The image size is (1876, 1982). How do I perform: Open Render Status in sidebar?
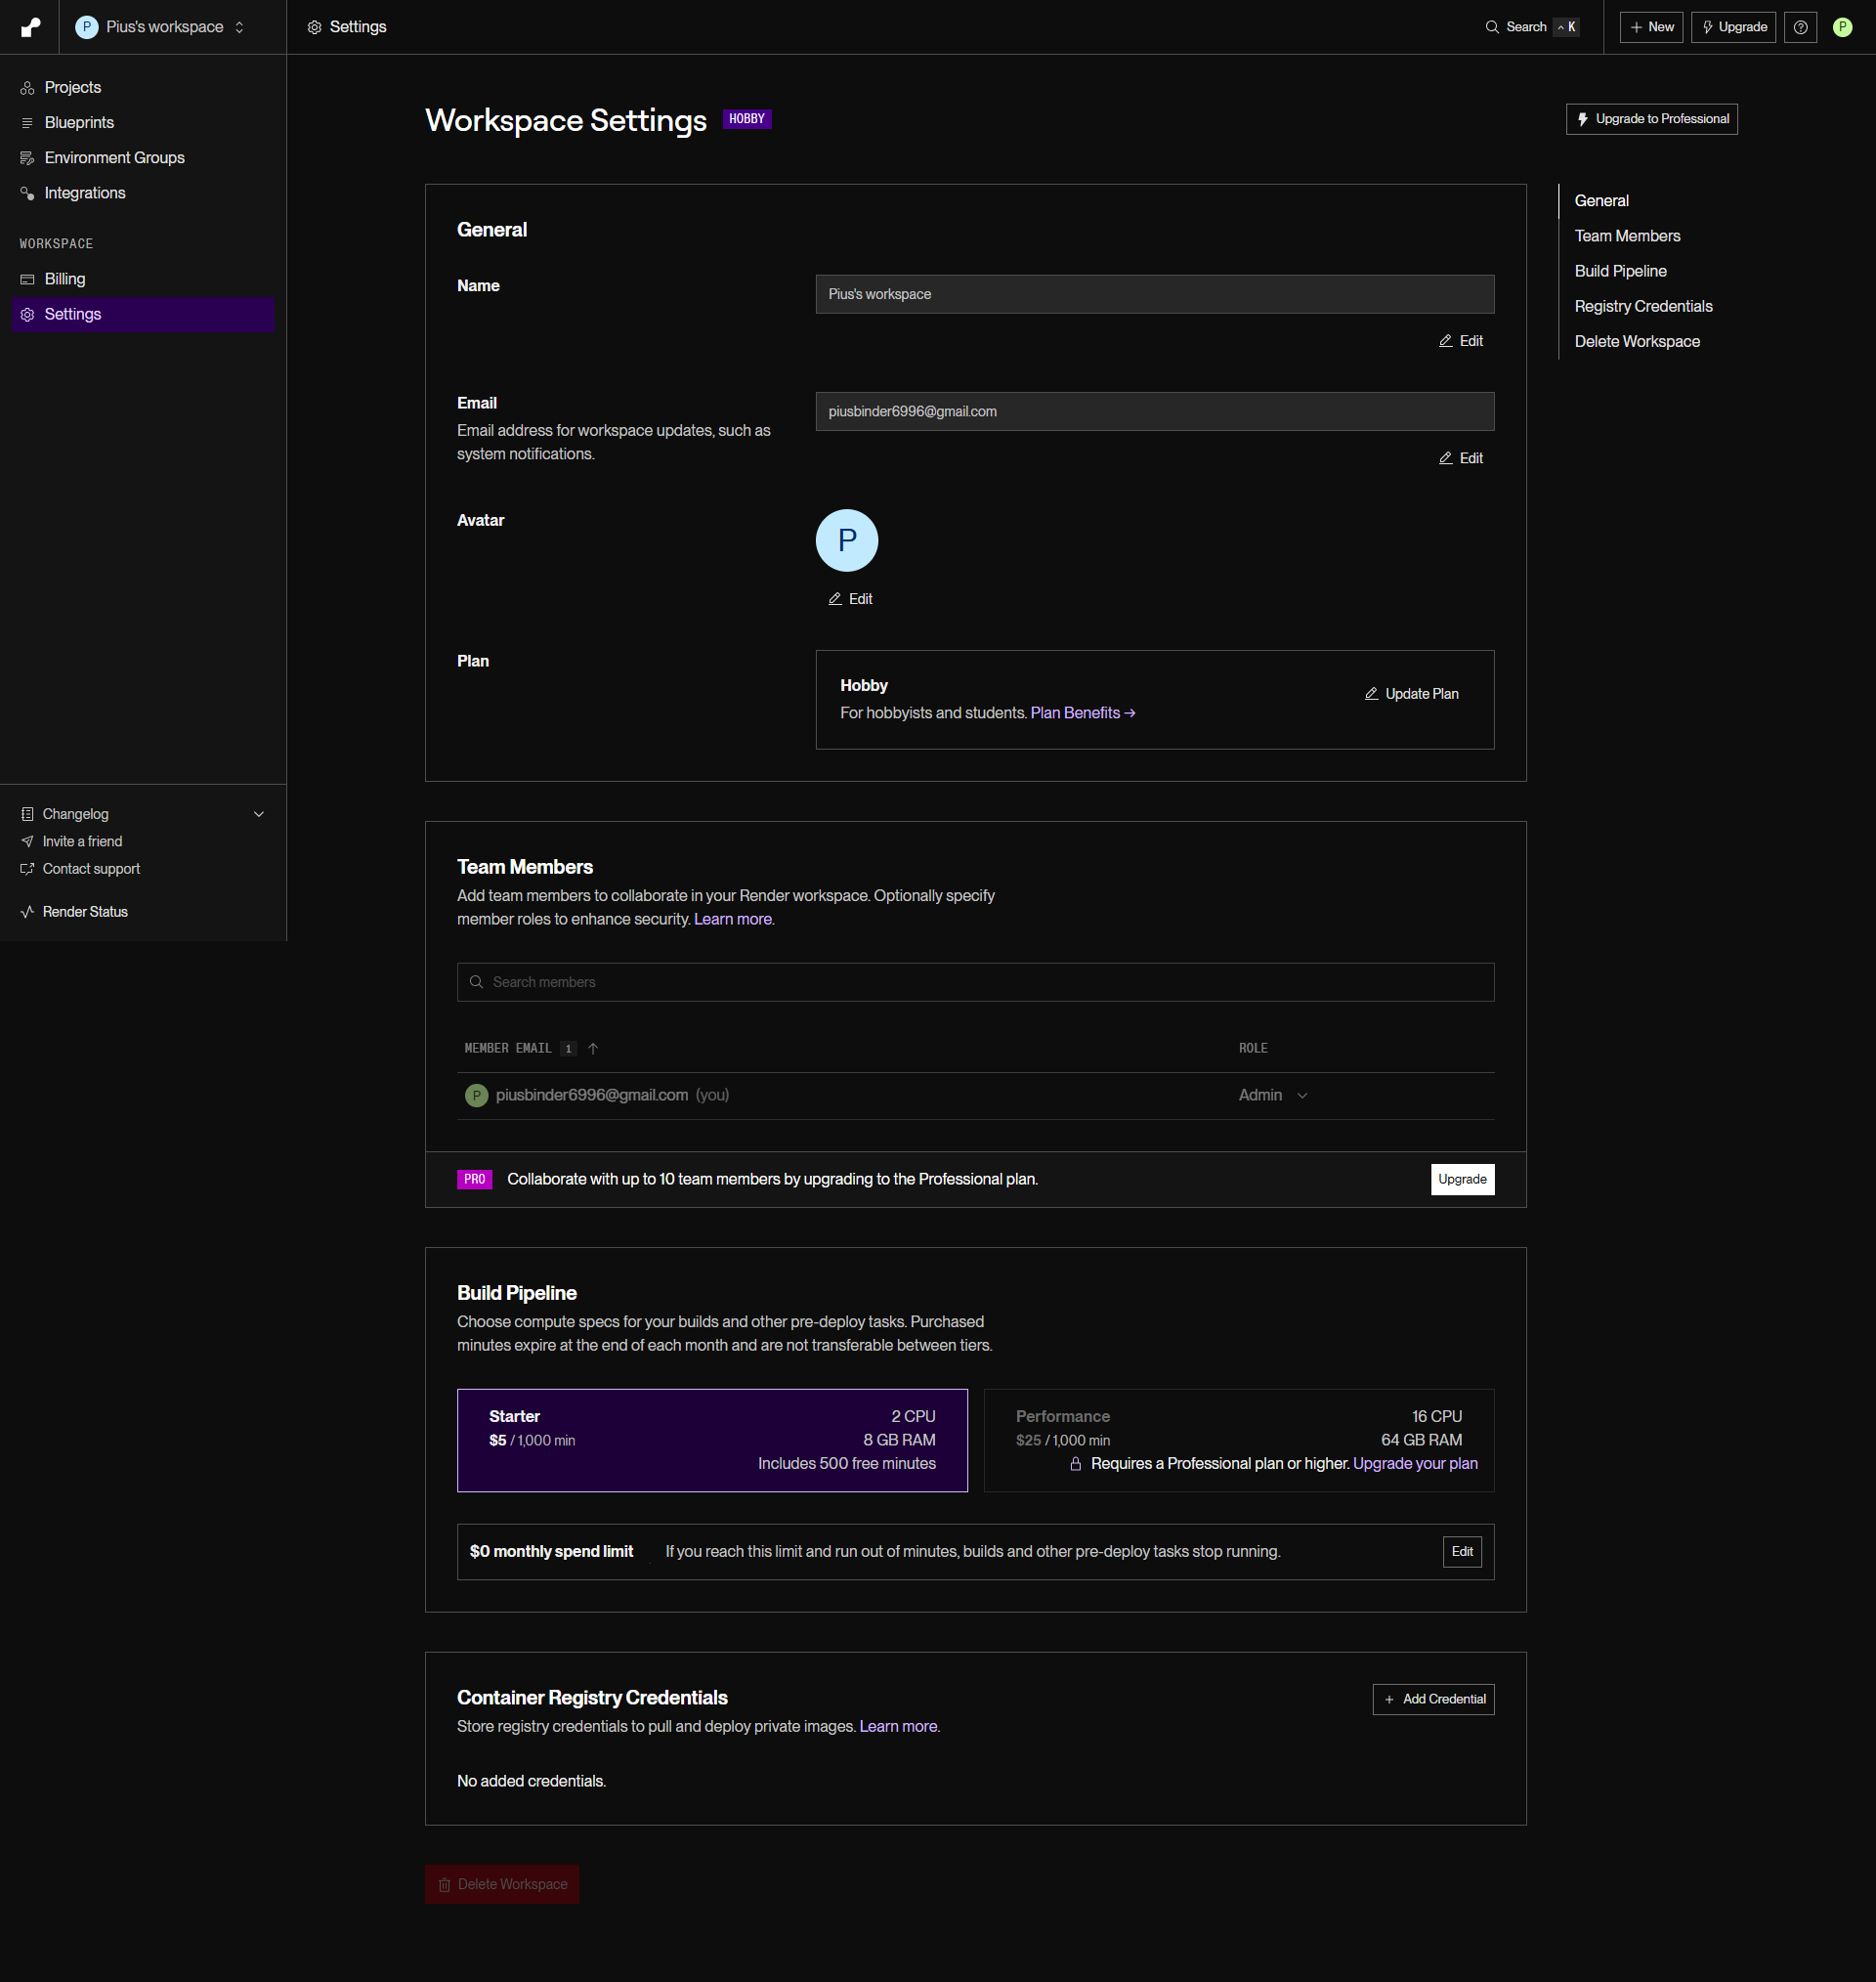coord(84,912)
